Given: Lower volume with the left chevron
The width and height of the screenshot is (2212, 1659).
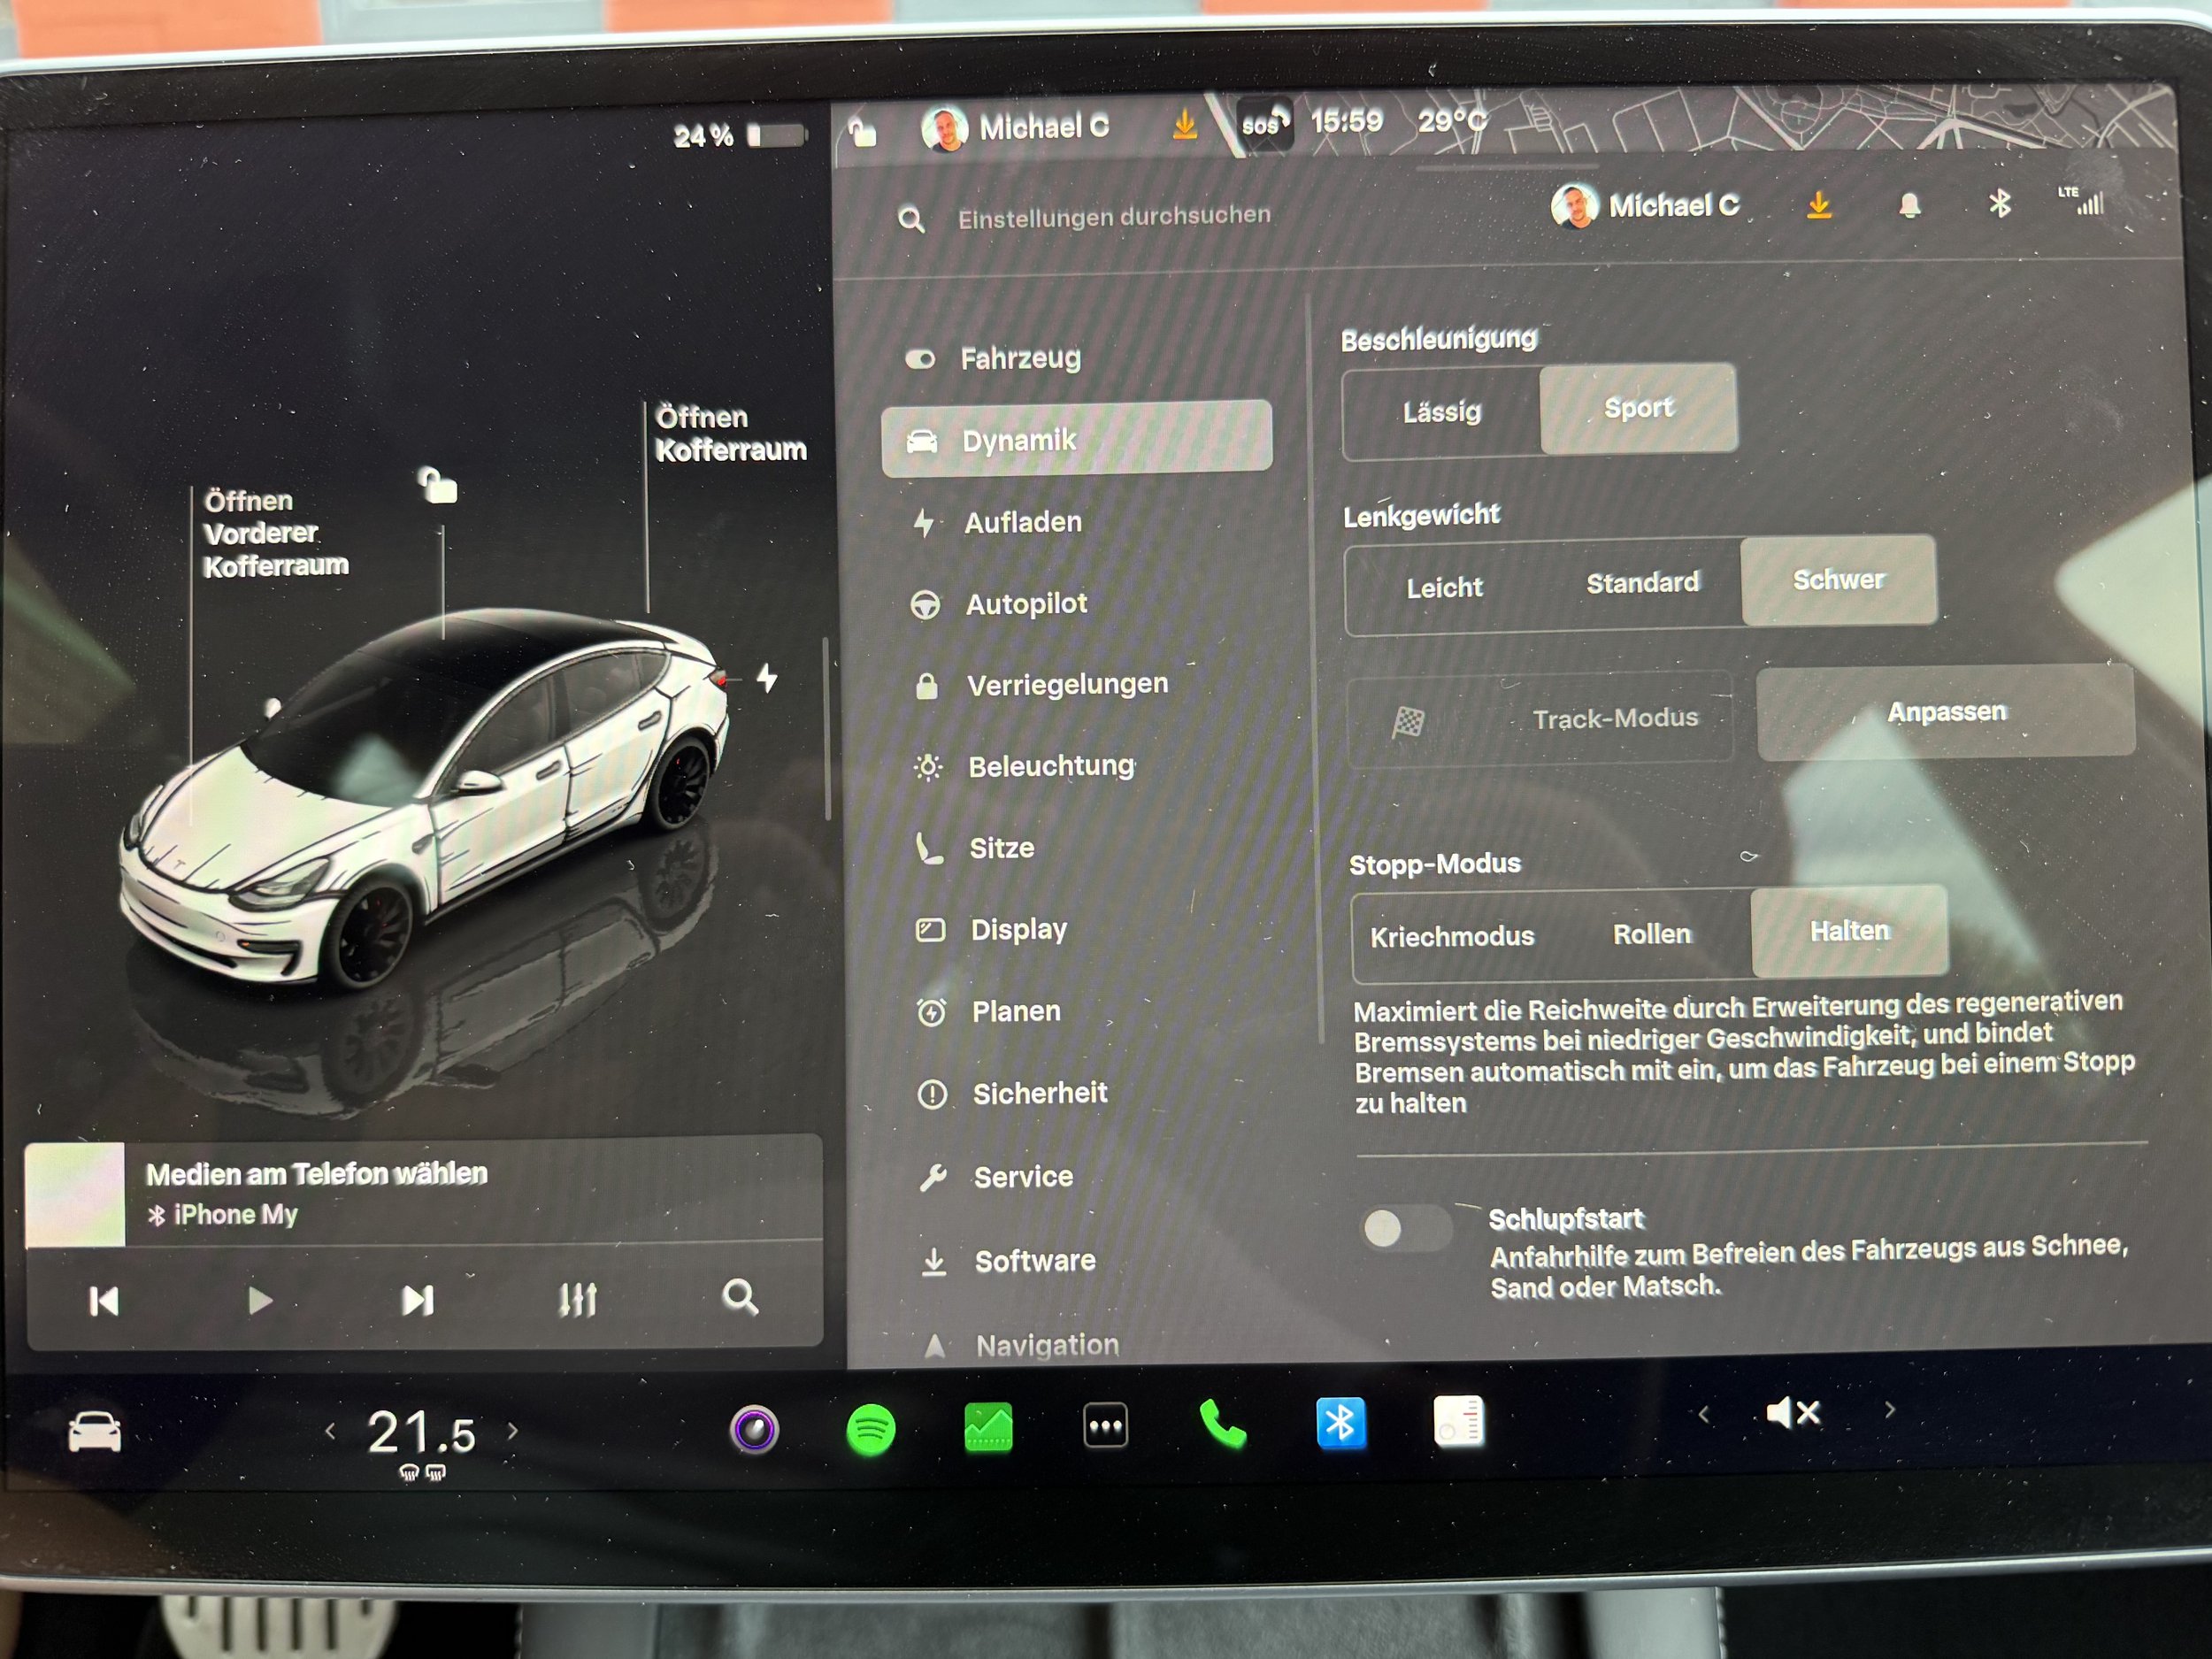Looking at the screenshot, I should click(x=1703, y=1414).
